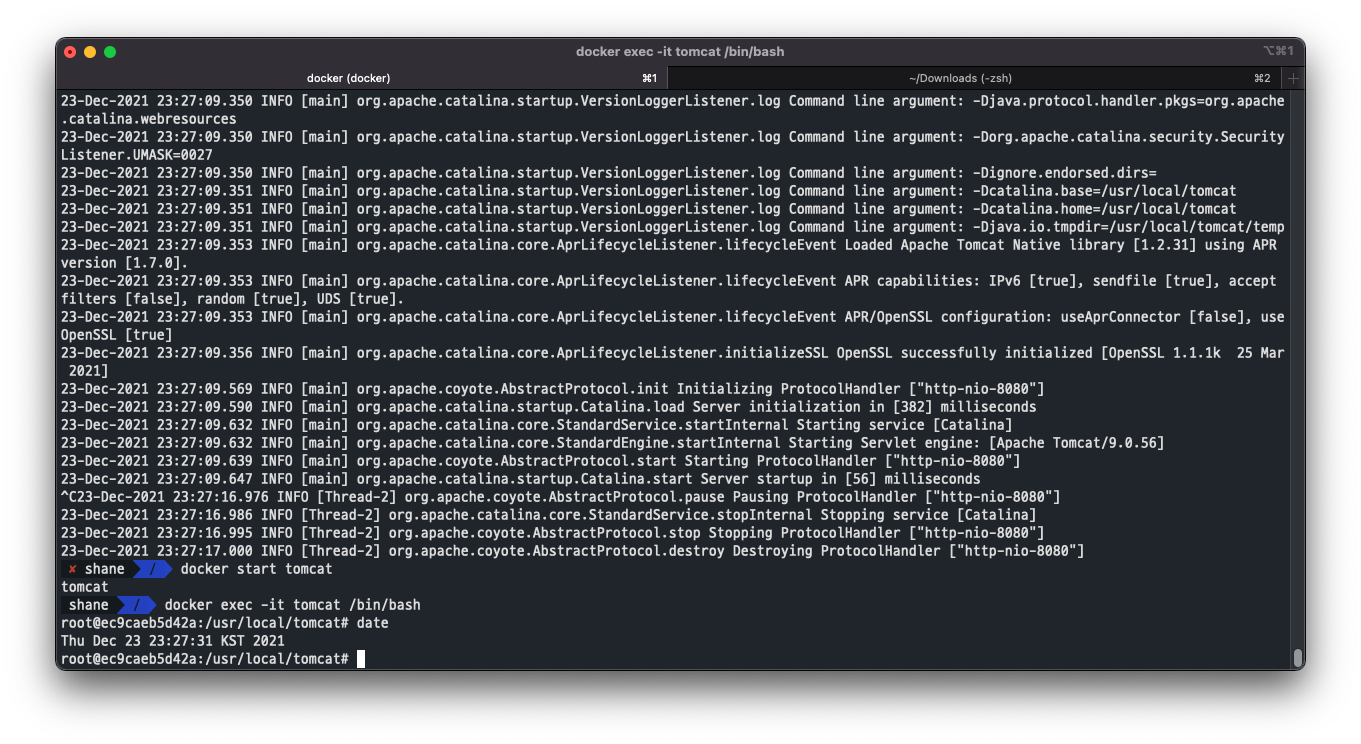Click the red close window button
This screenshot has width=1361, height=744.
(70, 52)
